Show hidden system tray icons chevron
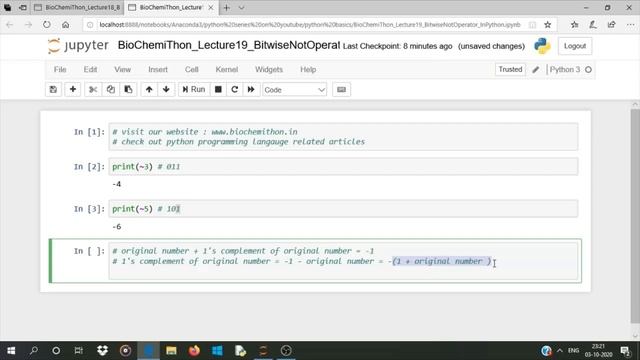This screenshot has height=360, width=640. (560, 351)
